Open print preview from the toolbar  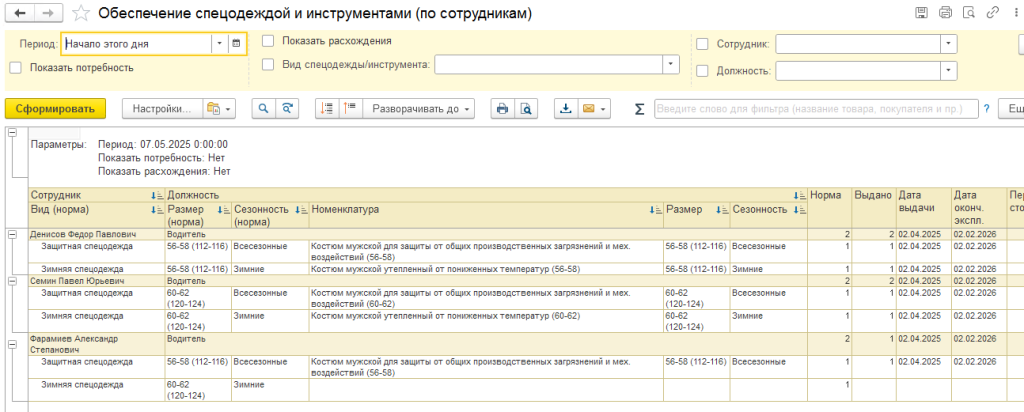coord(524,109)
